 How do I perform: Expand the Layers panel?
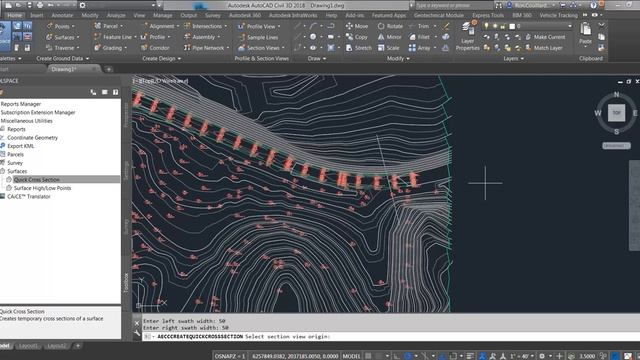tap(513, 58)
